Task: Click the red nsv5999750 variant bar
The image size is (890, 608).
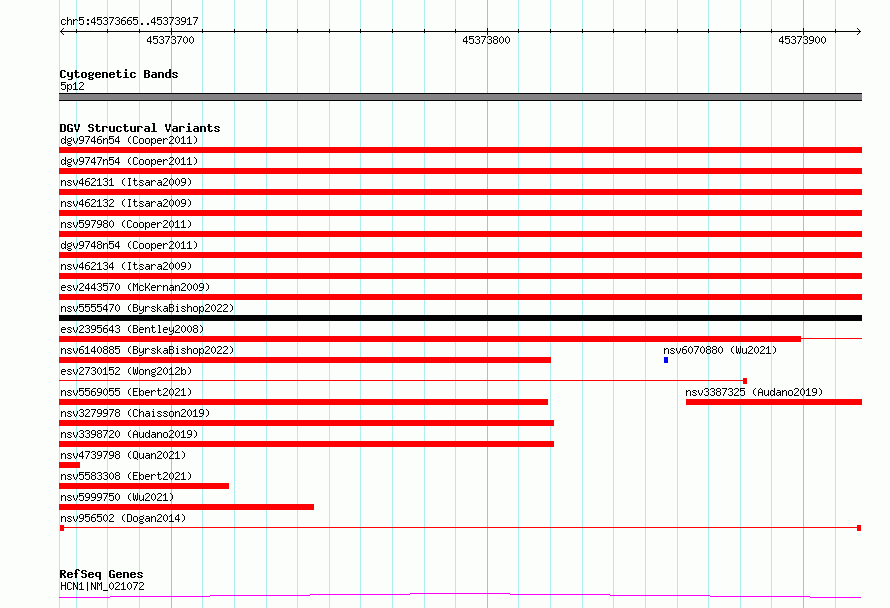Action: (187, 507)
